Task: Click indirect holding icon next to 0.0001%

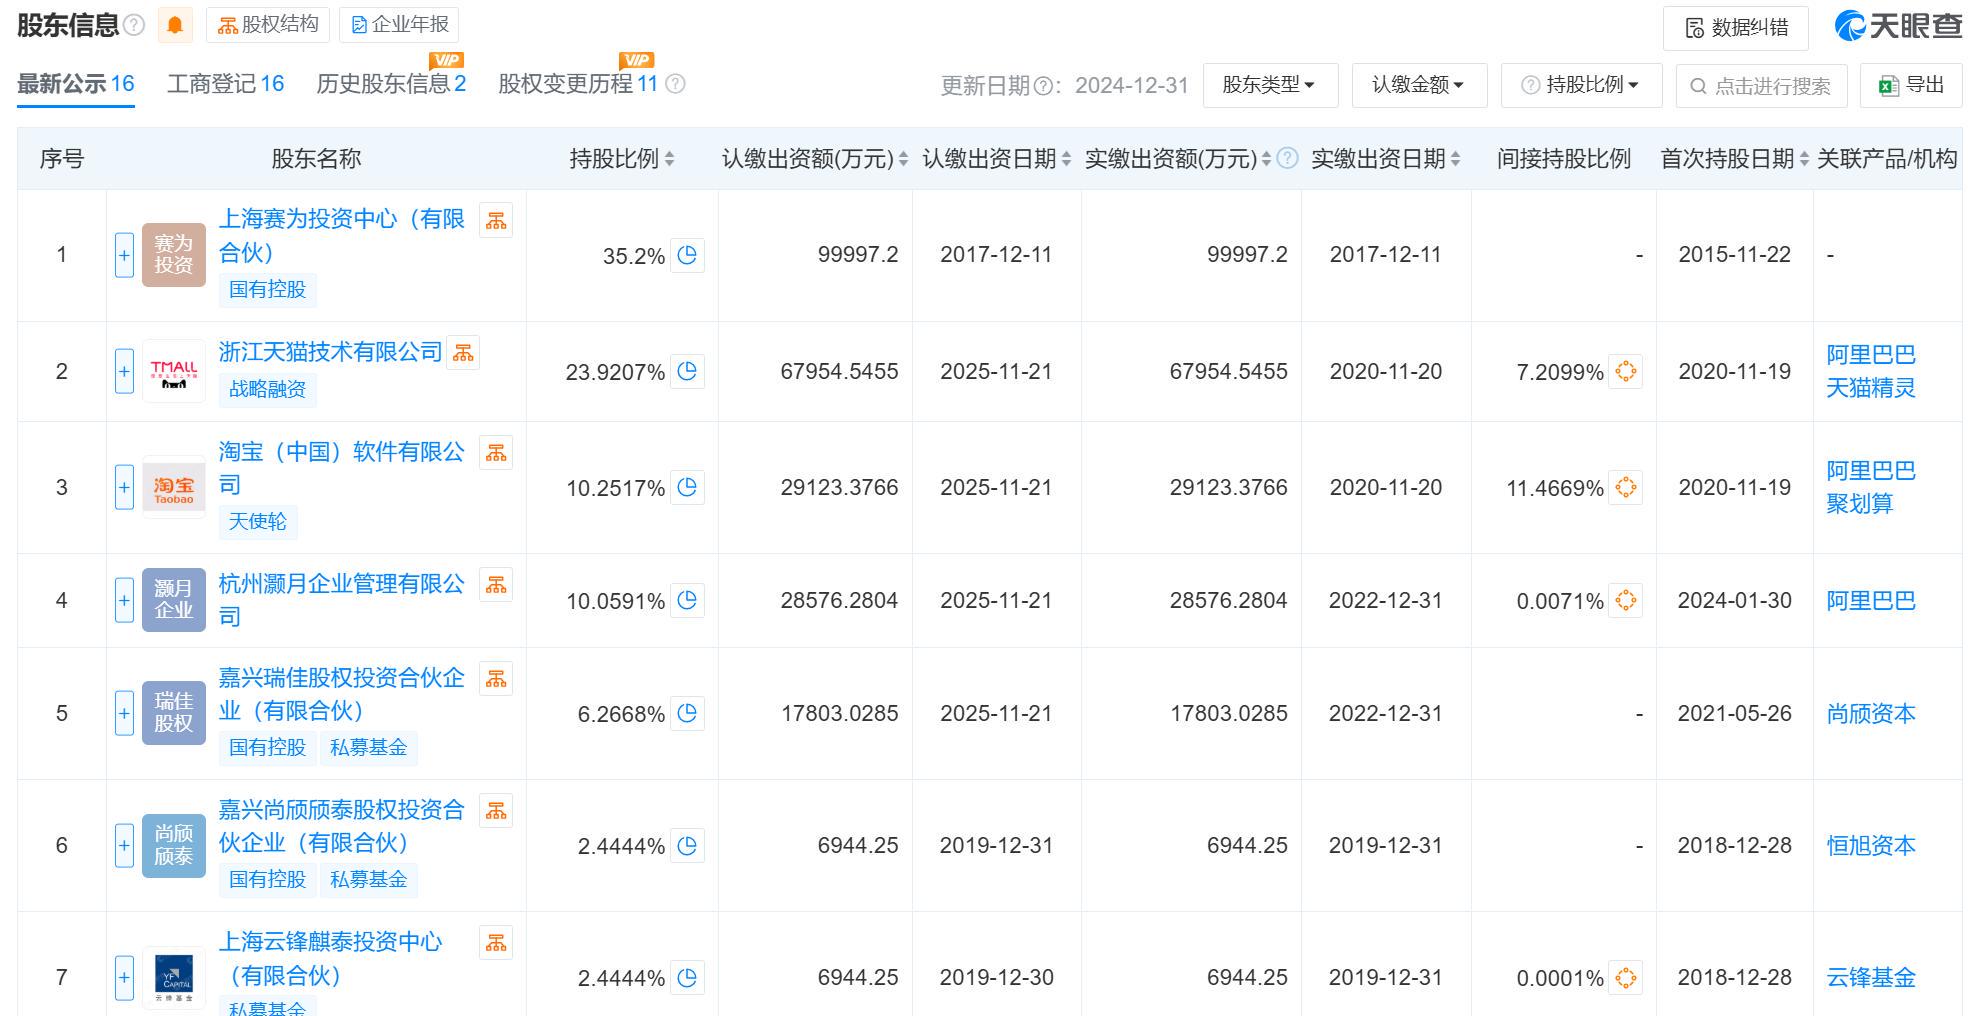Action: [x=1626, y=977]
